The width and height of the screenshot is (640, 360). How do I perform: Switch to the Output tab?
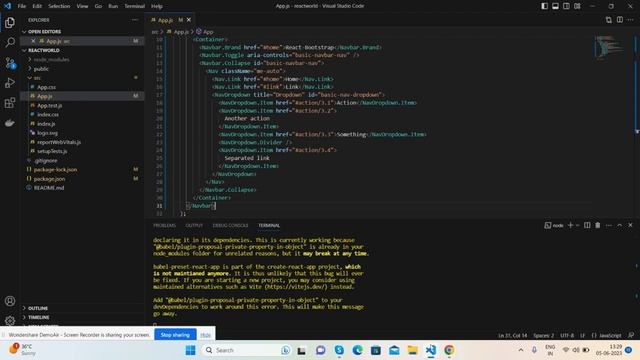pyautogui.click(x=194, y=225)
